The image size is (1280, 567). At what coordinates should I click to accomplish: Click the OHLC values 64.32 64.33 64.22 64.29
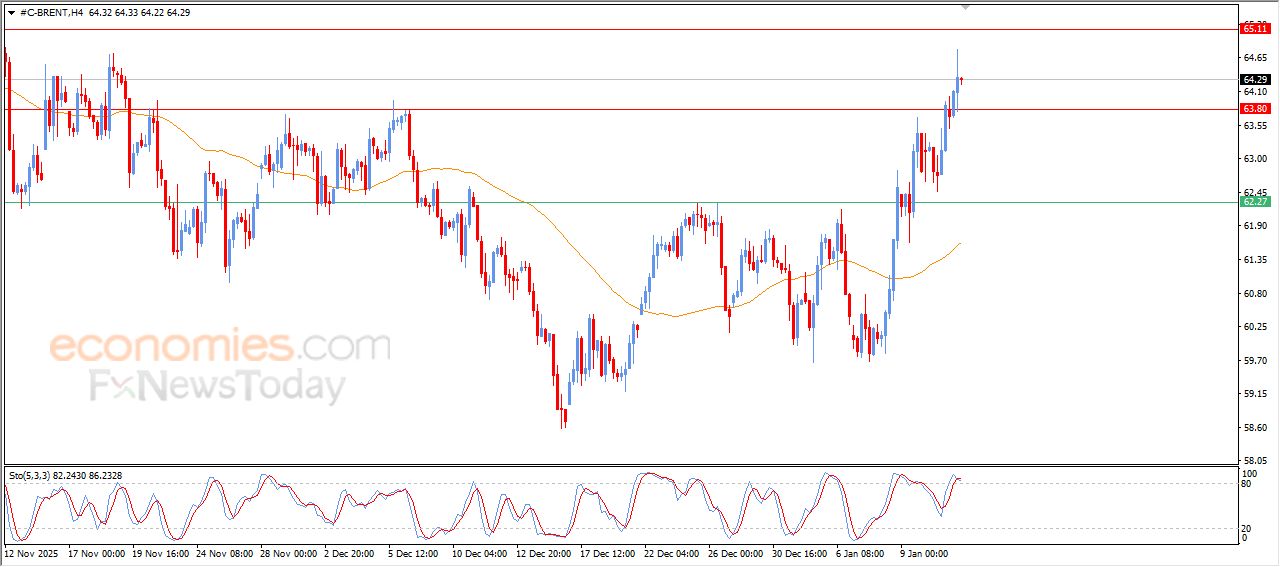(x=140, y=13)
